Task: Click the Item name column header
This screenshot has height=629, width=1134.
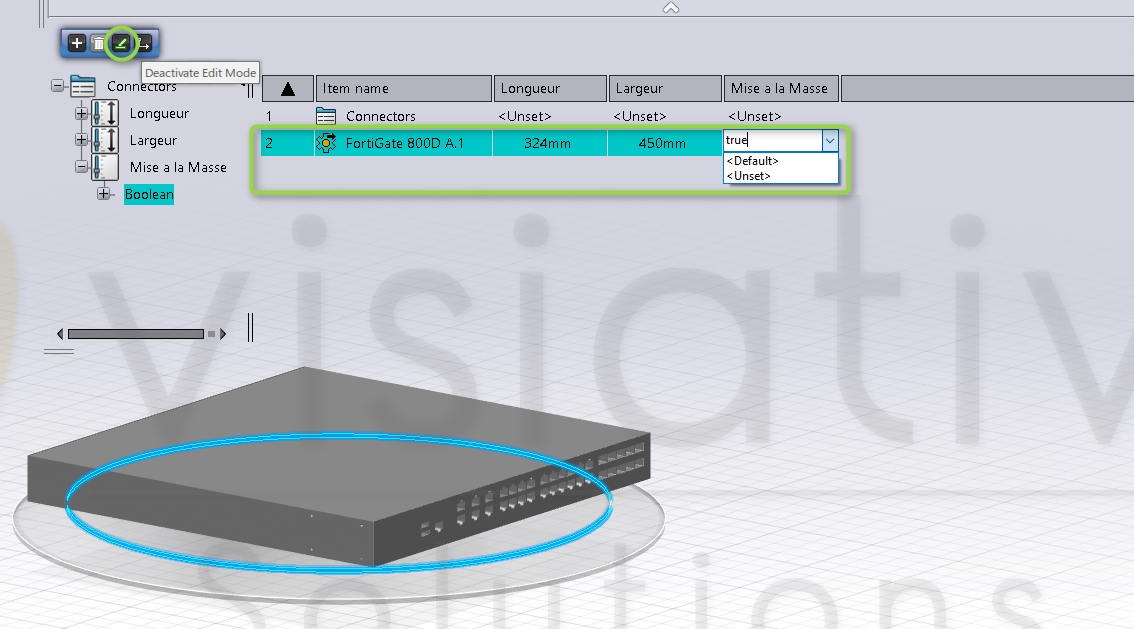Action: click(x=404, y=88)
